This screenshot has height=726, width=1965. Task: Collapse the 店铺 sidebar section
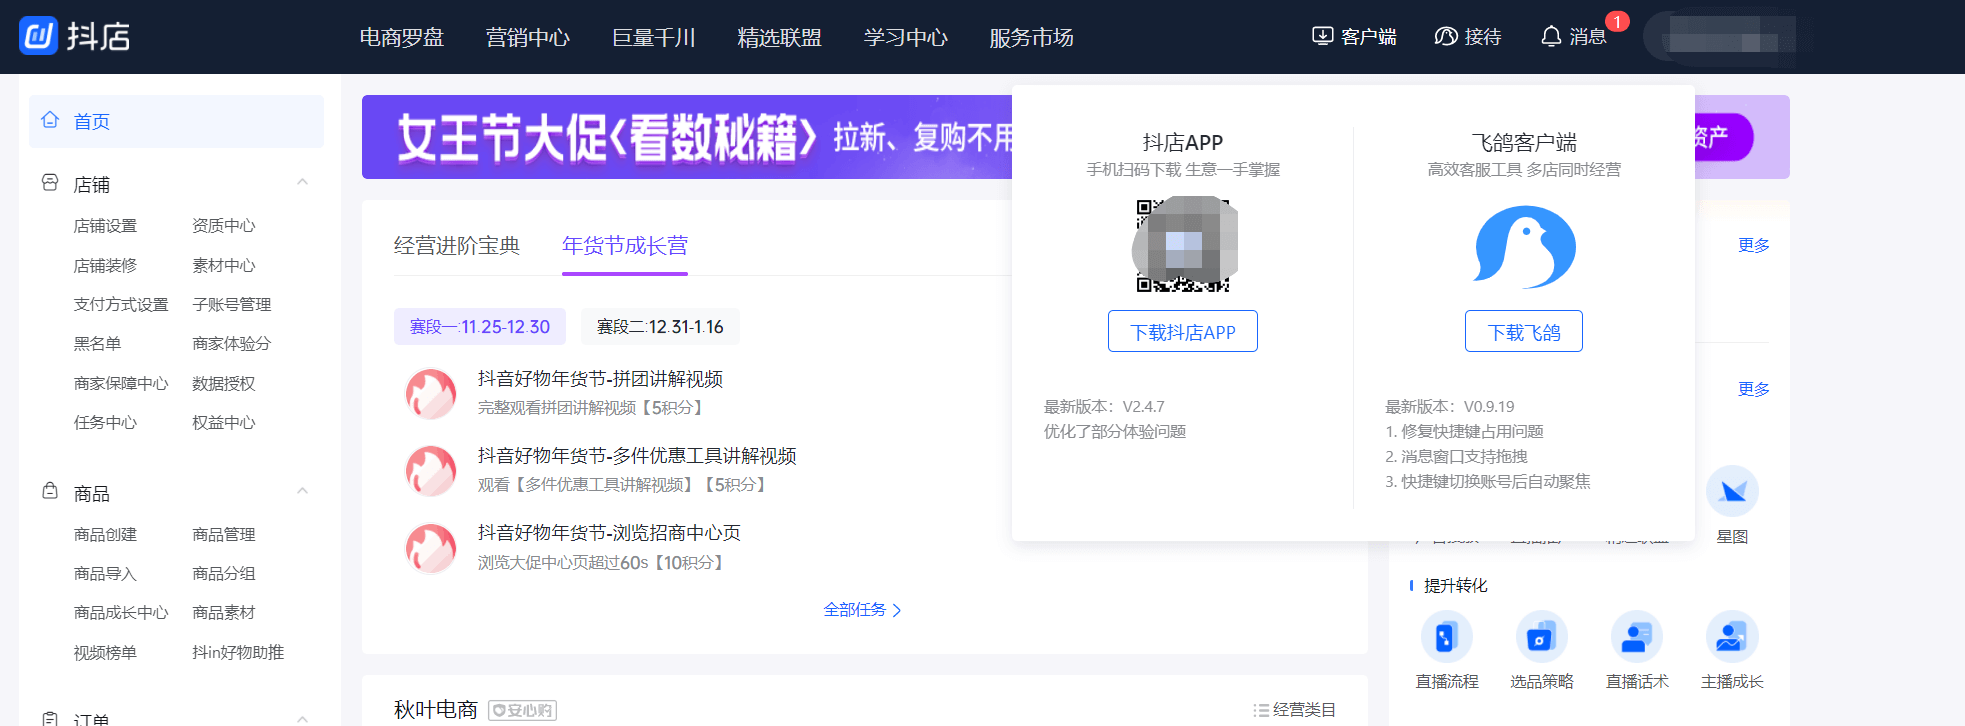[x=302, y=182]
